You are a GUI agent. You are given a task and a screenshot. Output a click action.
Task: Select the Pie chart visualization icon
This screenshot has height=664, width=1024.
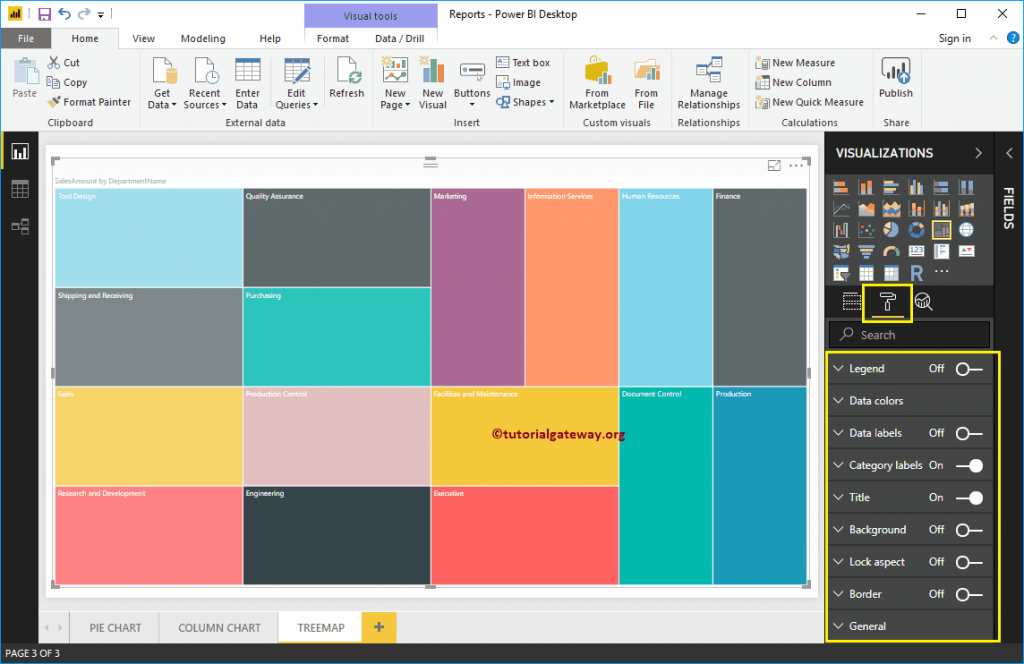pos(891,229)
